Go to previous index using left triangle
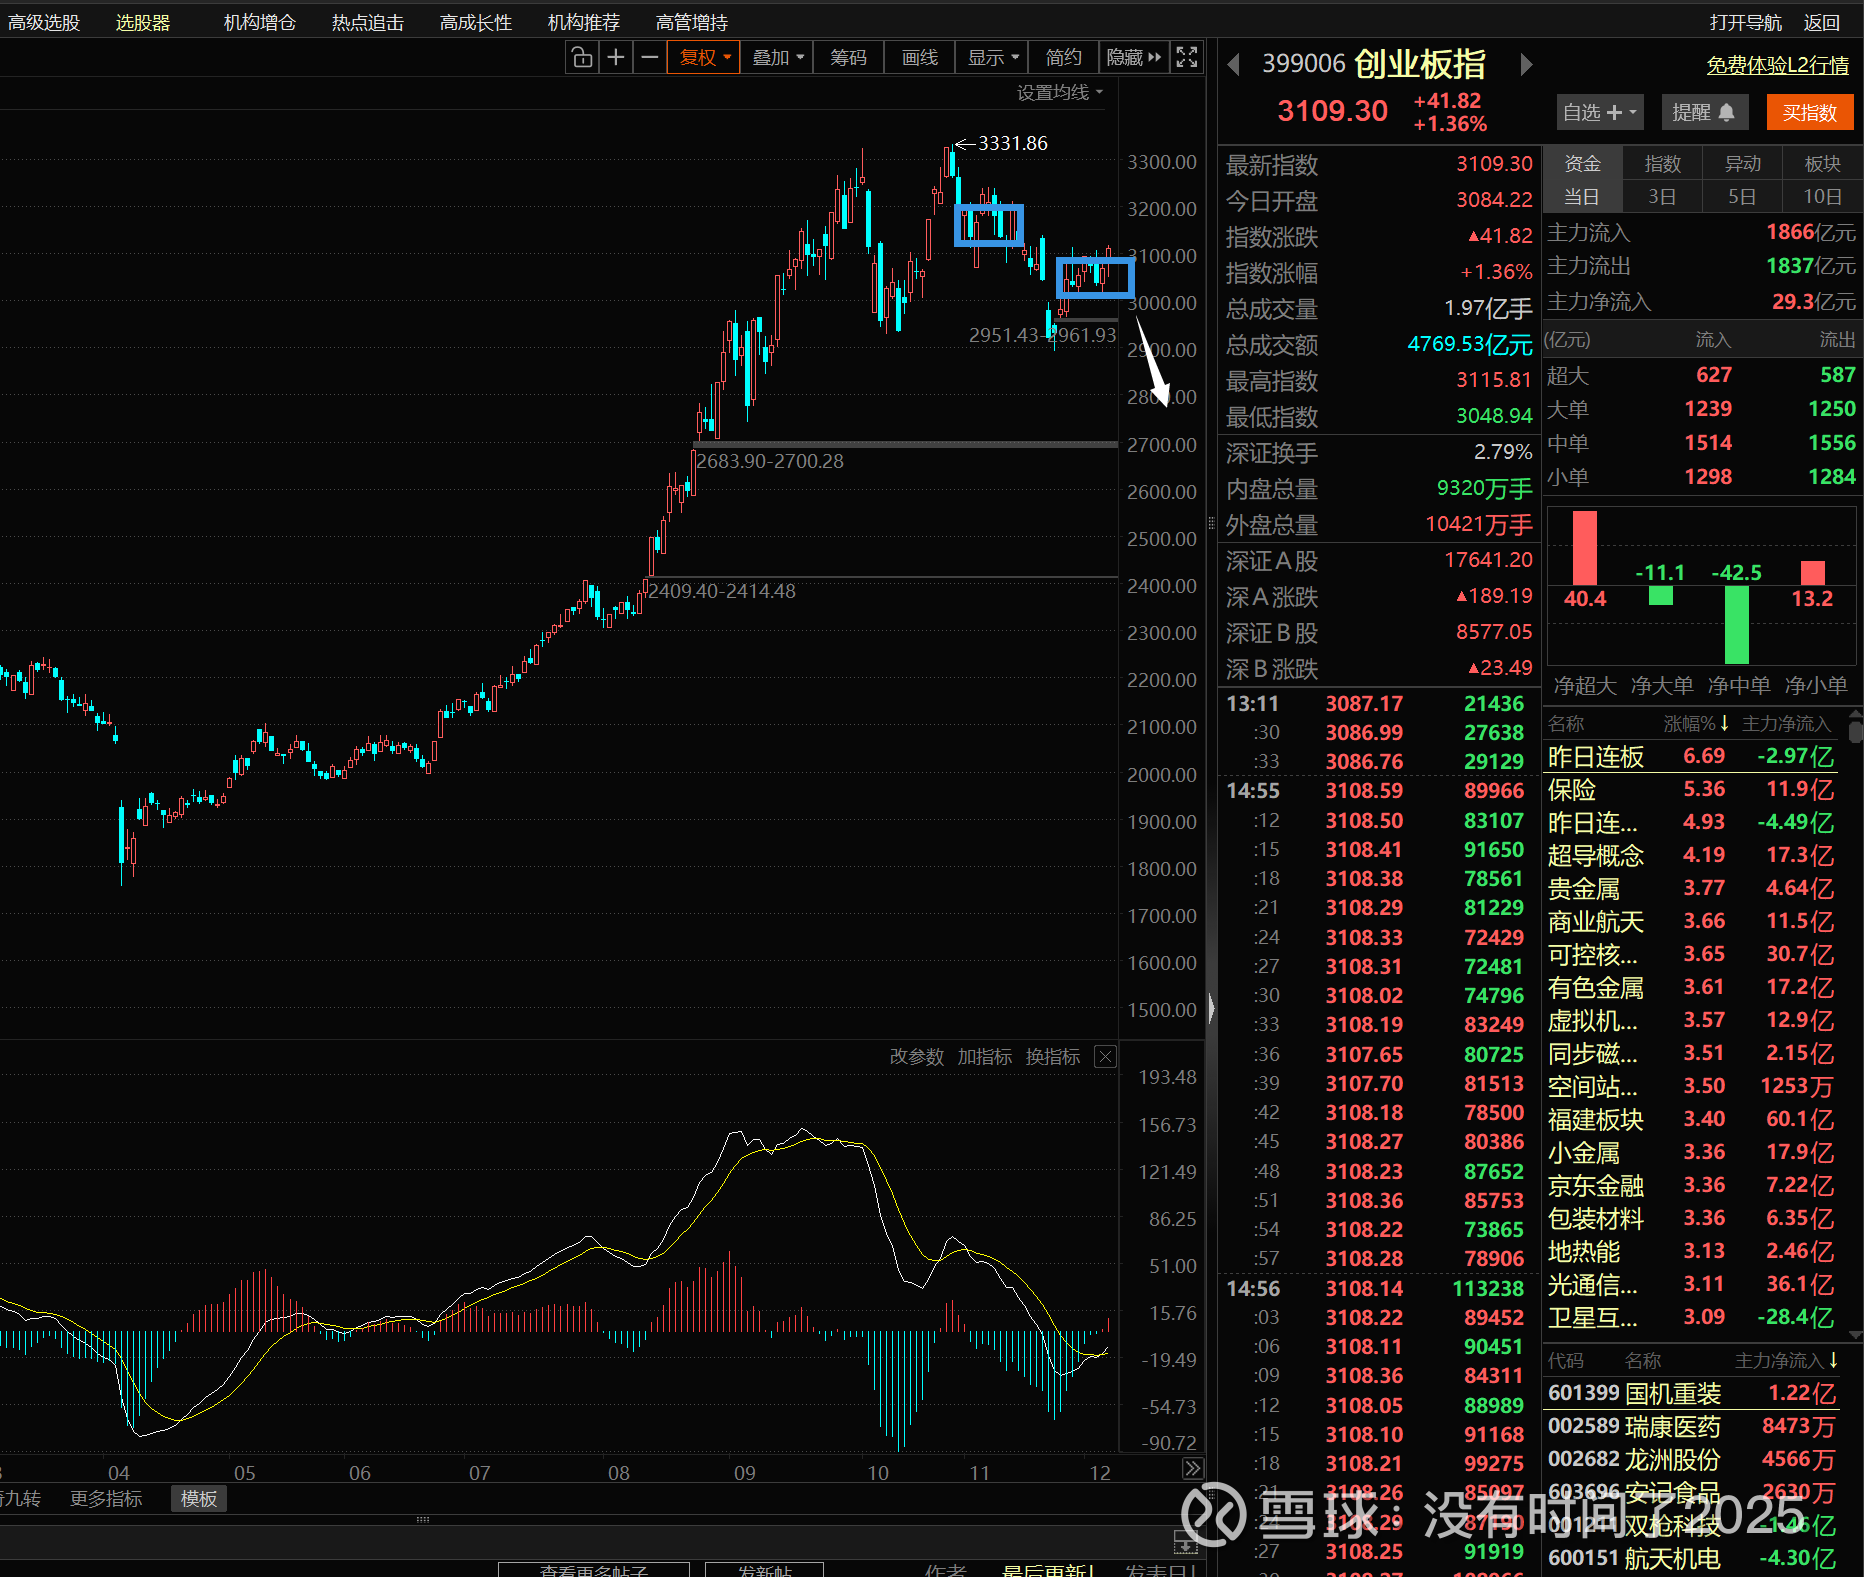This screenshot has height=1577, width=1864. (x=1234, y=65)
